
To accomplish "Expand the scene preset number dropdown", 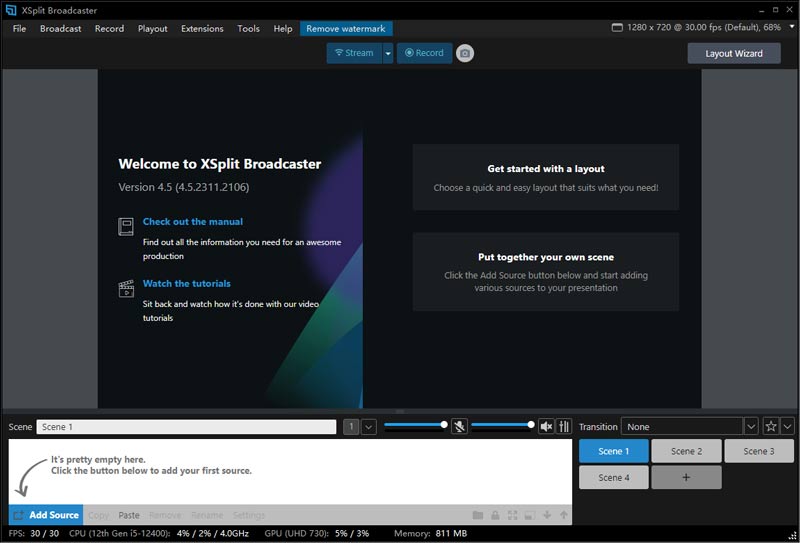I will point(368,426).
